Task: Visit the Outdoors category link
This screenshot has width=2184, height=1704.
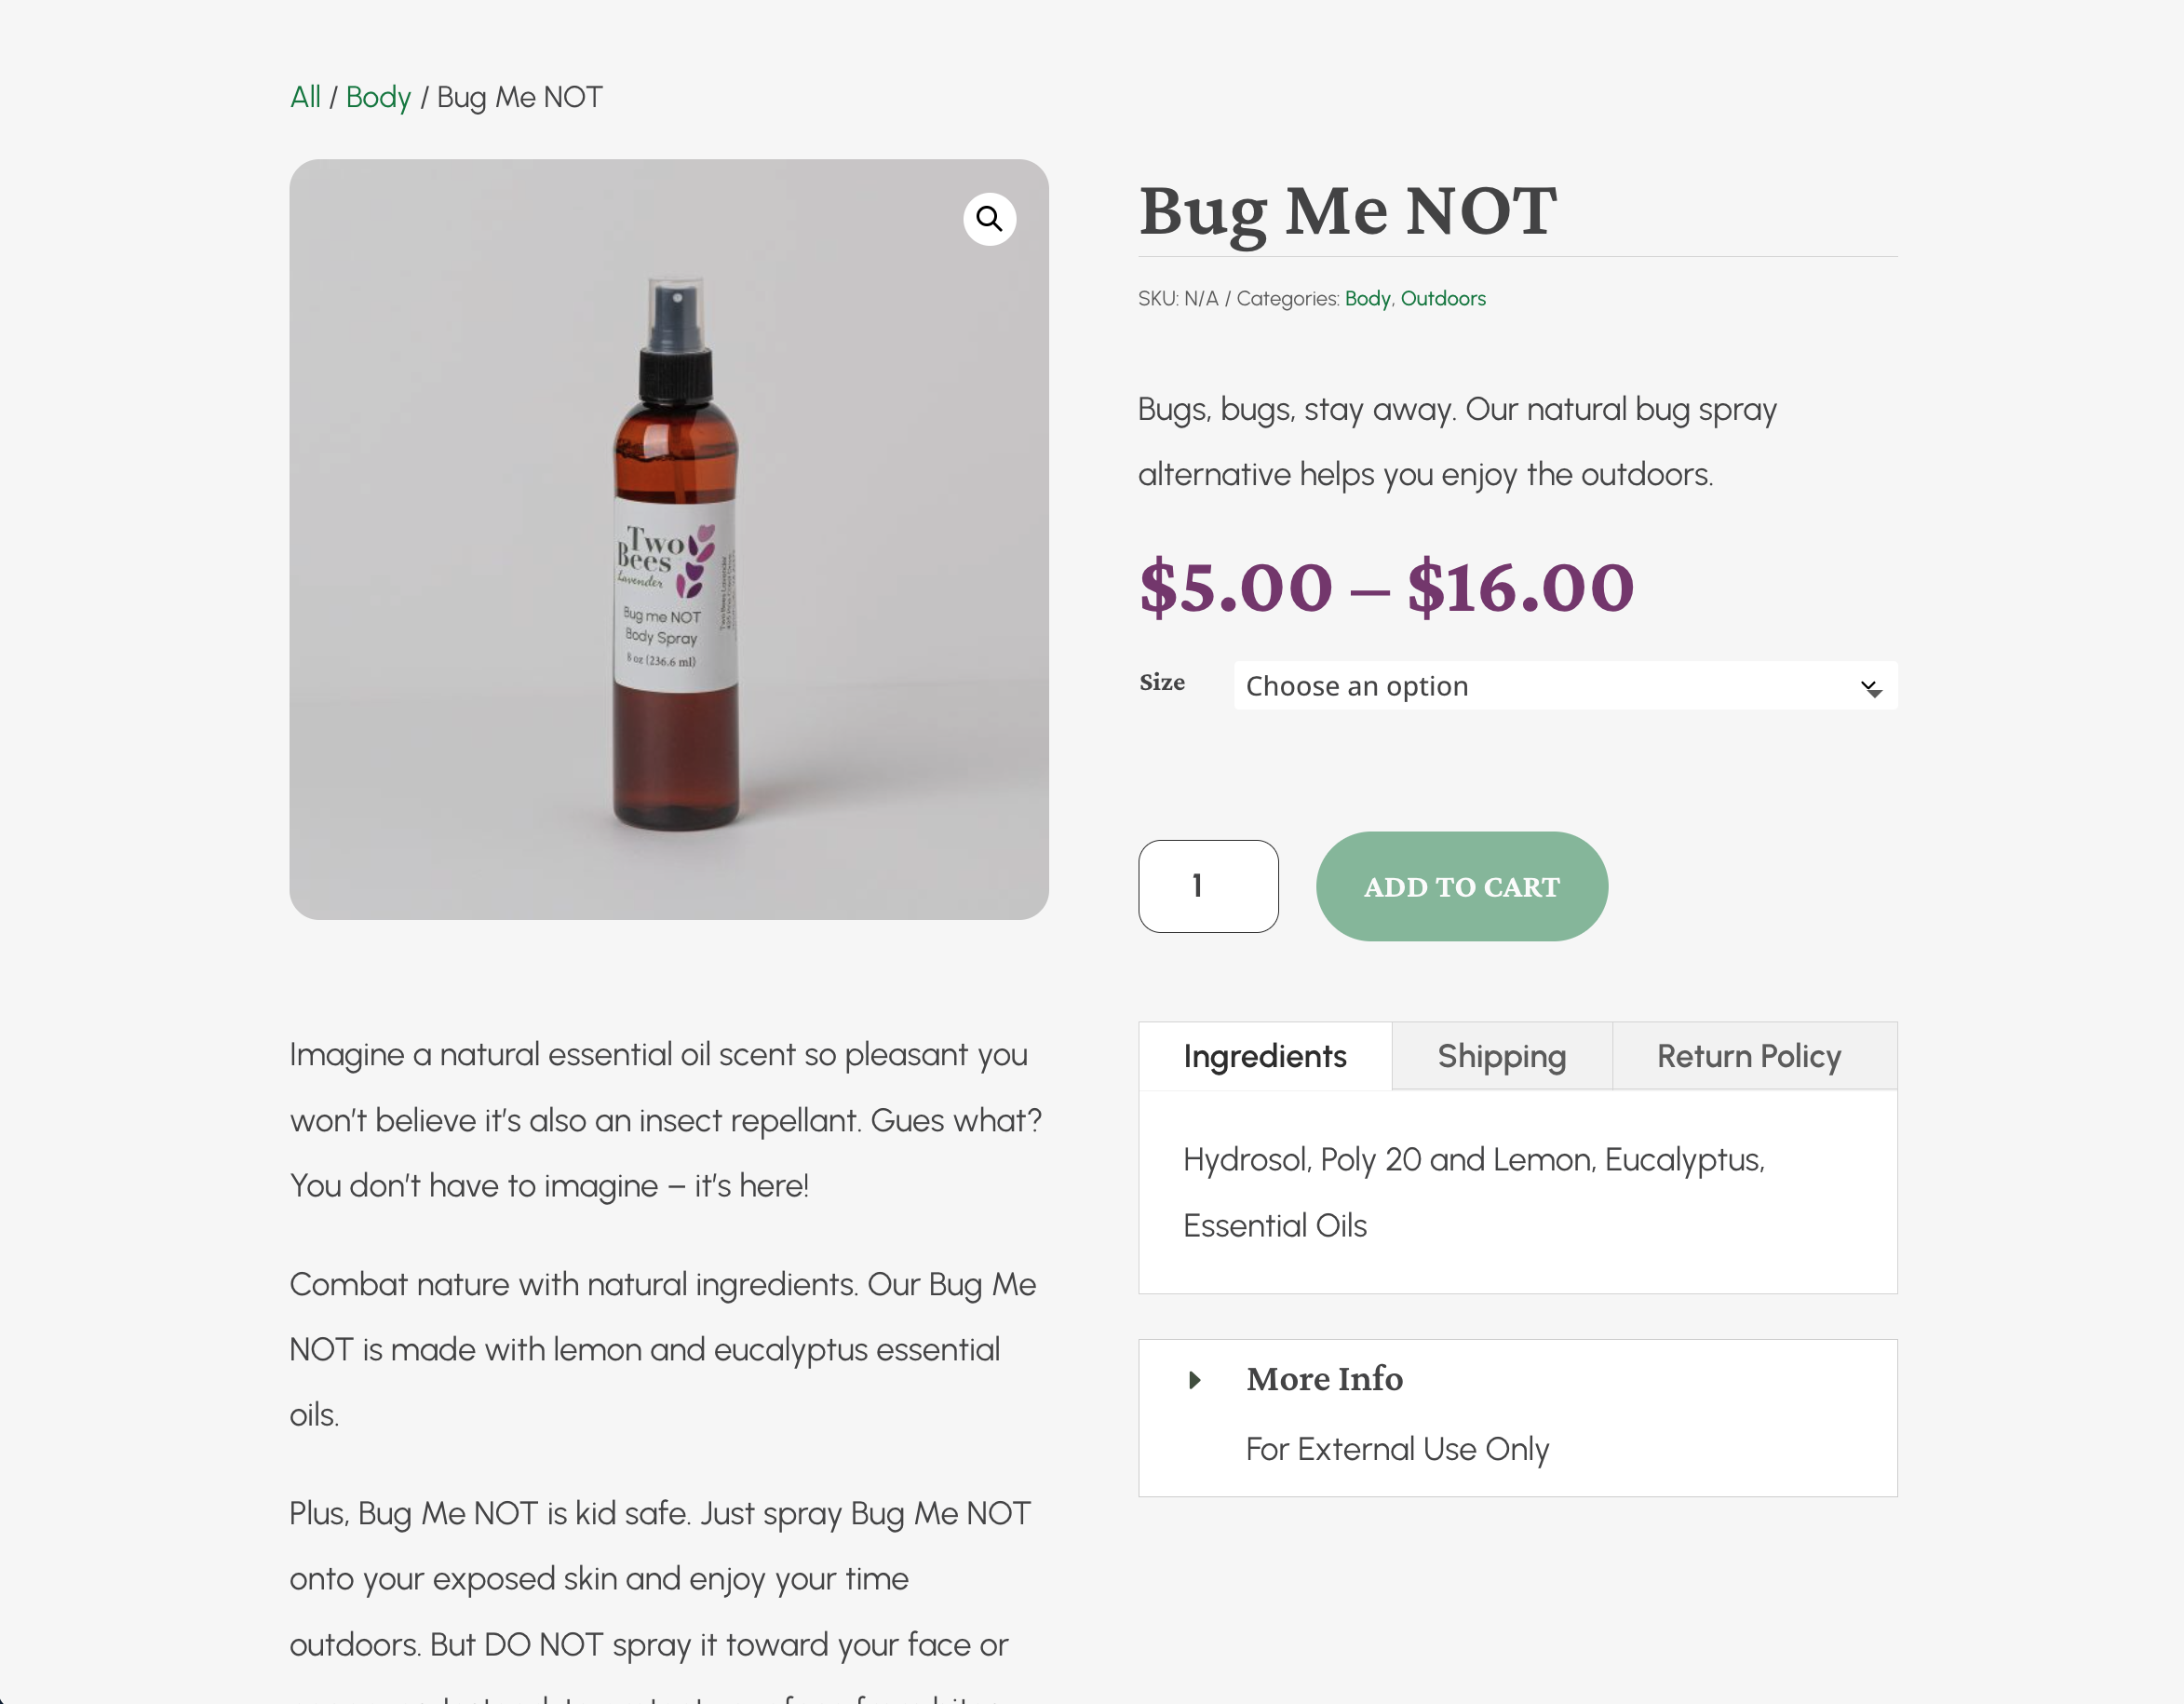Action: pyautogui.click(x=1442, y=299)
